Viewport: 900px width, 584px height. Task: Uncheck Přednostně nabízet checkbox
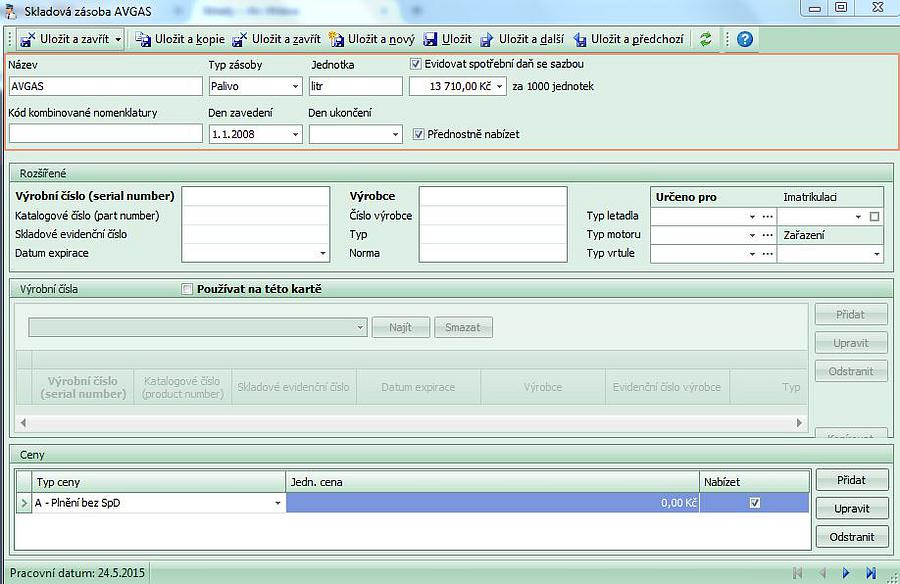[419, 134]
